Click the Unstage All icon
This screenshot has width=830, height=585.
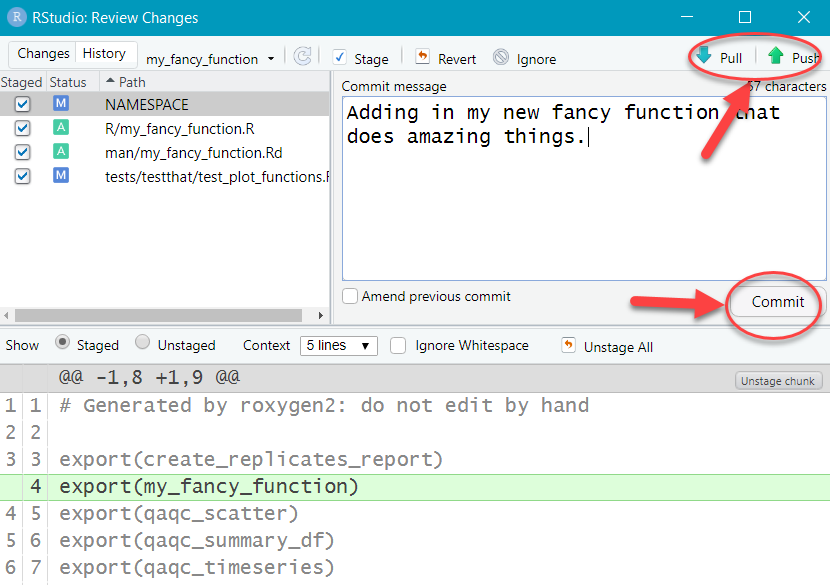(569, 346)
